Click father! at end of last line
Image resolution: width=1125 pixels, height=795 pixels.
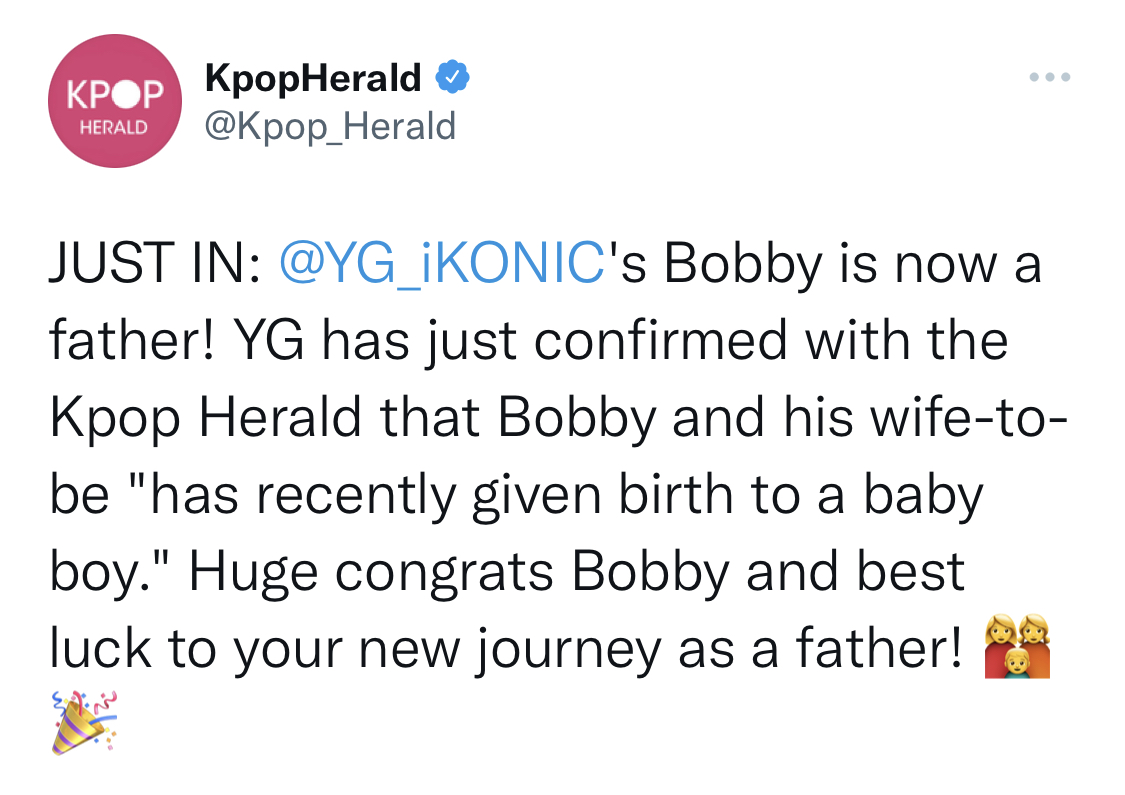tap(879, 648)
